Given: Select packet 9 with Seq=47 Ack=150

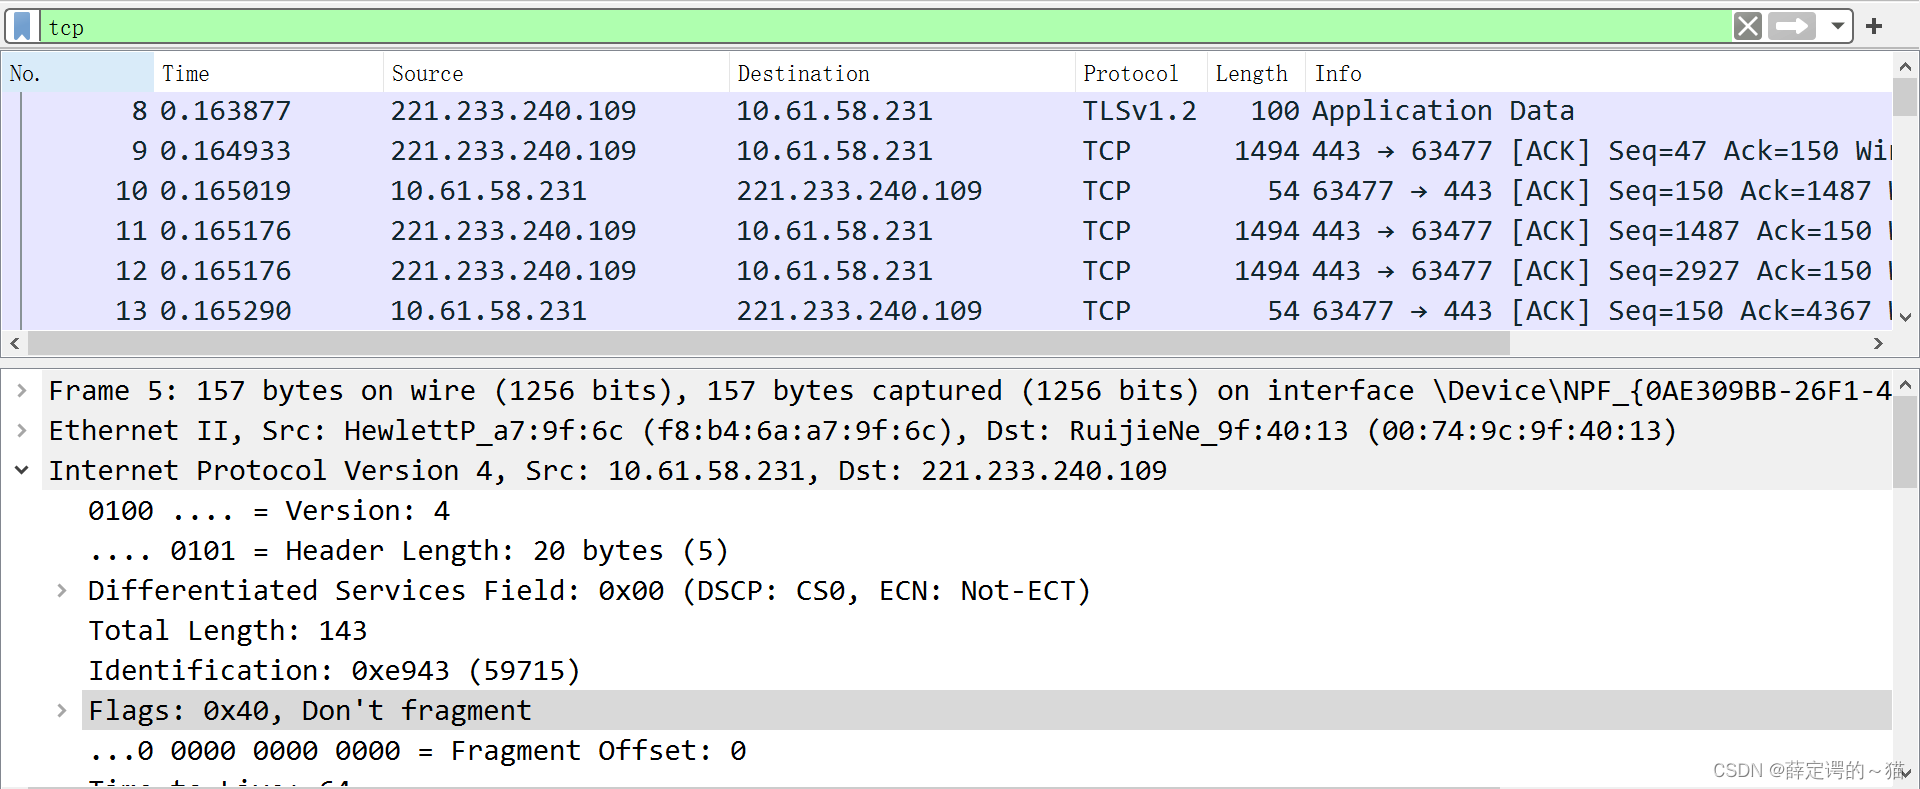Looking at the screenshot, I should pos(947,151).
